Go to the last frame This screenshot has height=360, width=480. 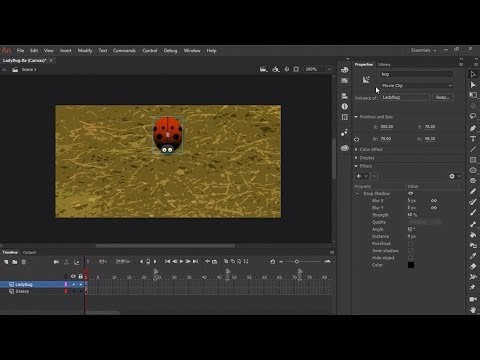pyautogui.click(x=195, y=262)
